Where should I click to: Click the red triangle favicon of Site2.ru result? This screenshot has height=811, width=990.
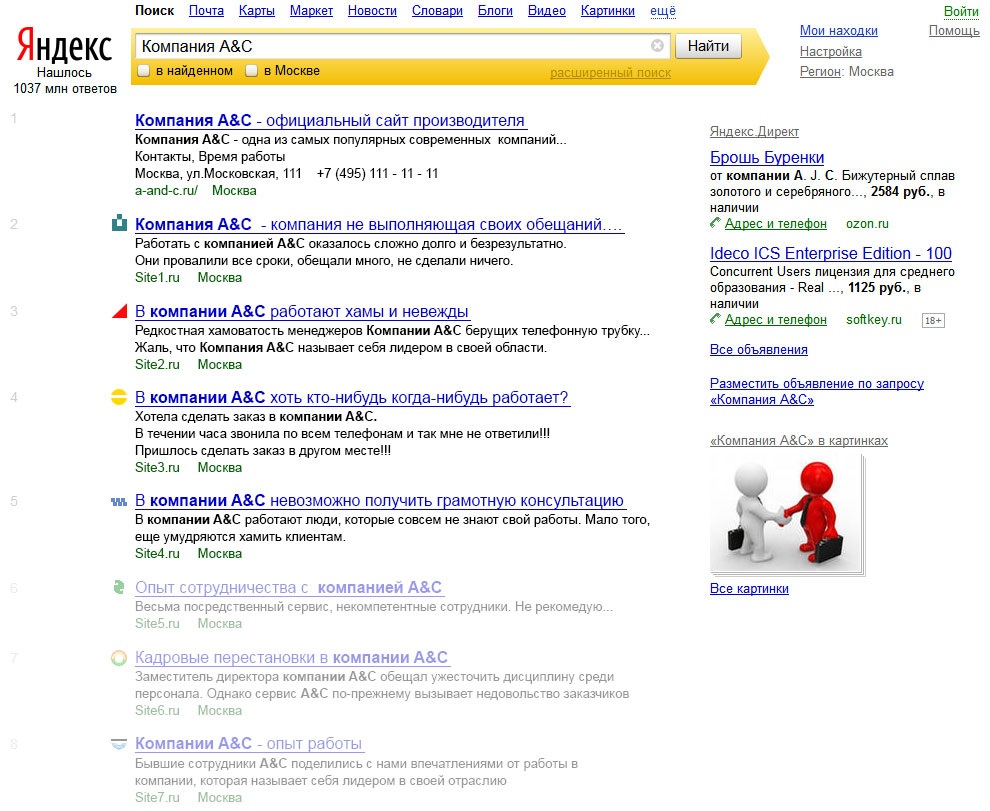pyautogui.click(x=119, y=311)
